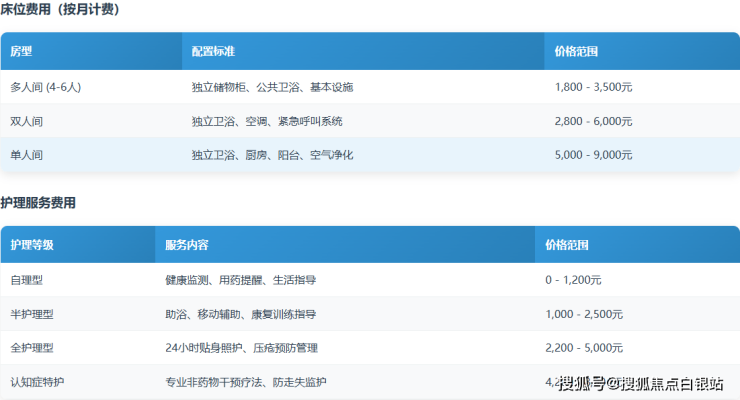Select the 2,200 - 5,000元 price cell
This screenshot has width=740, height=400.
tap(584, 348)
